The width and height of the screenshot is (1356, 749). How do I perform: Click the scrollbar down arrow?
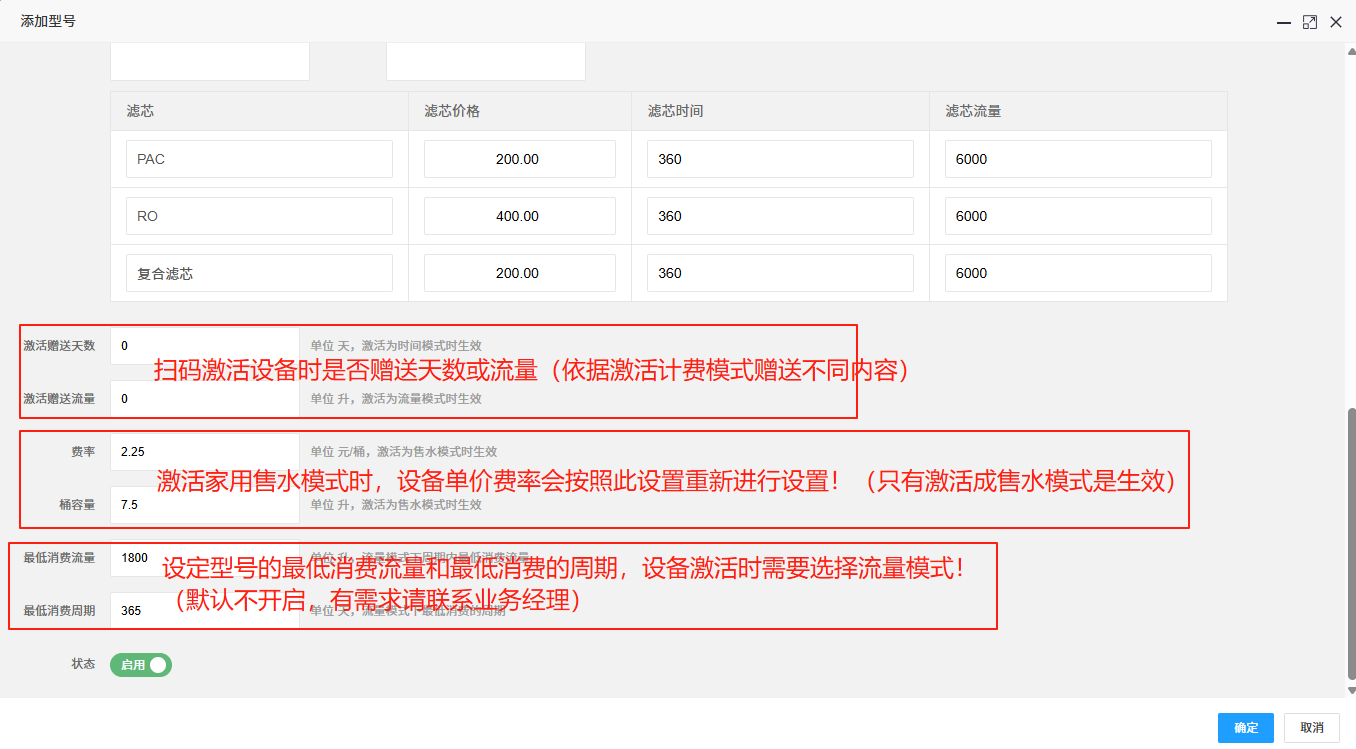tap(1351, 690)
